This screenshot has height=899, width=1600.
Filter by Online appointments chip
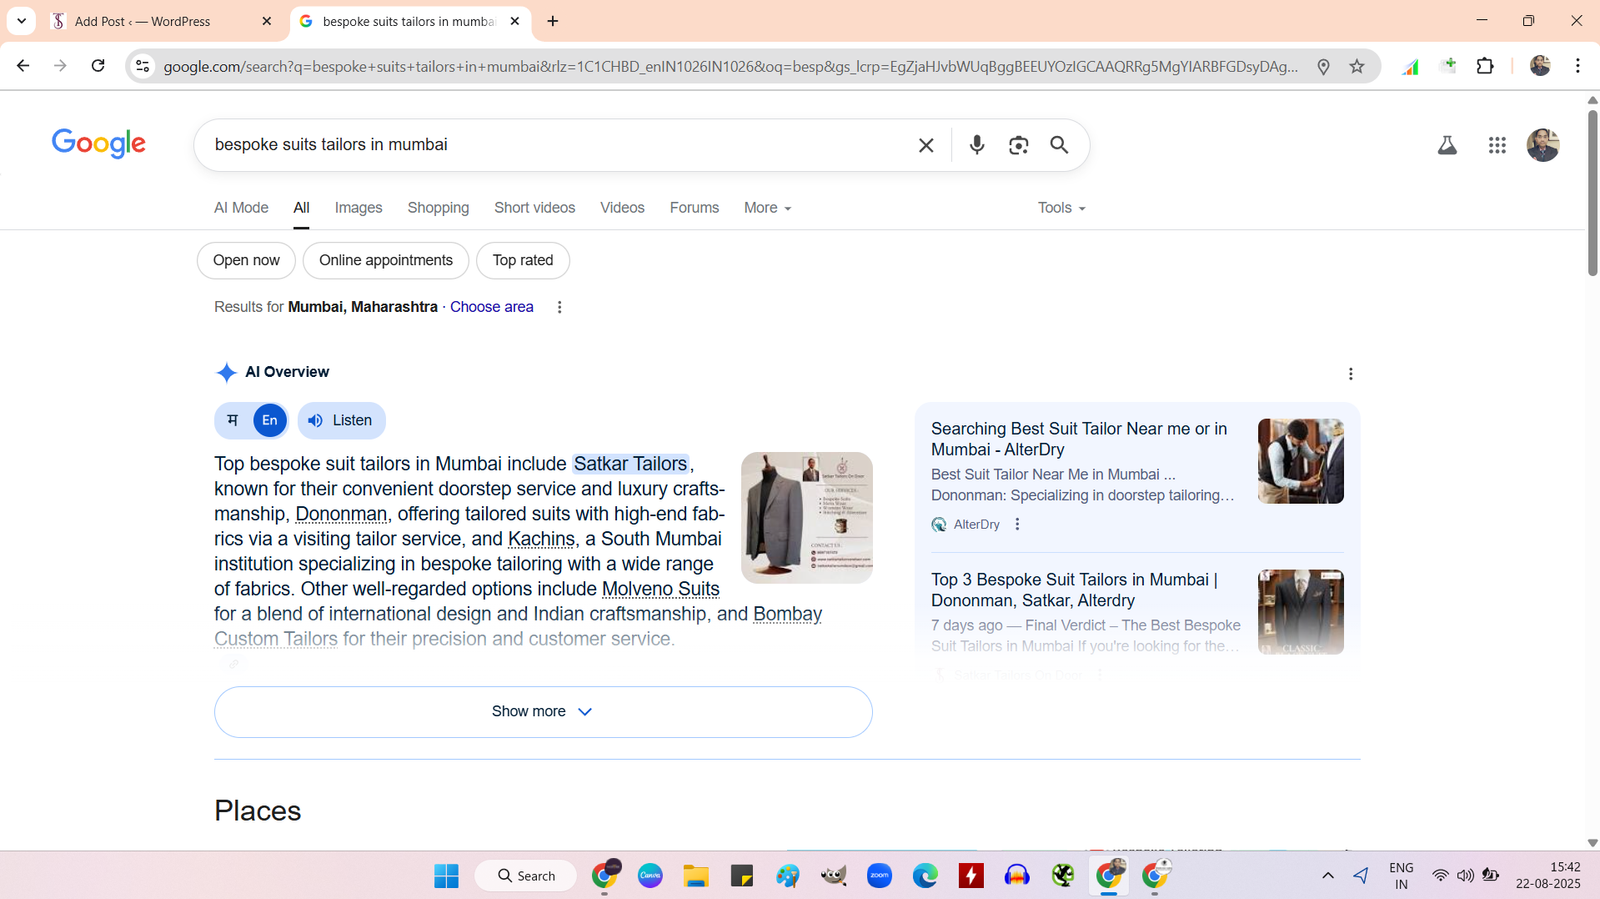386,260
